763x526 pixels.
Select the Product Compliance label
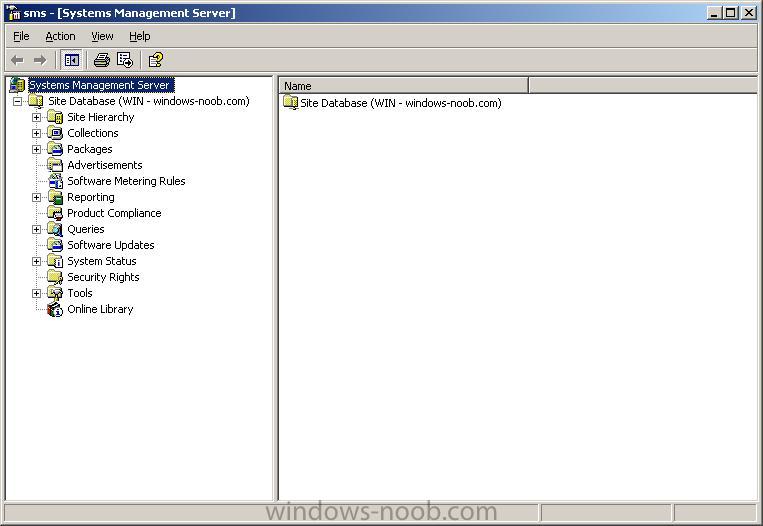[x=114, y=213]
